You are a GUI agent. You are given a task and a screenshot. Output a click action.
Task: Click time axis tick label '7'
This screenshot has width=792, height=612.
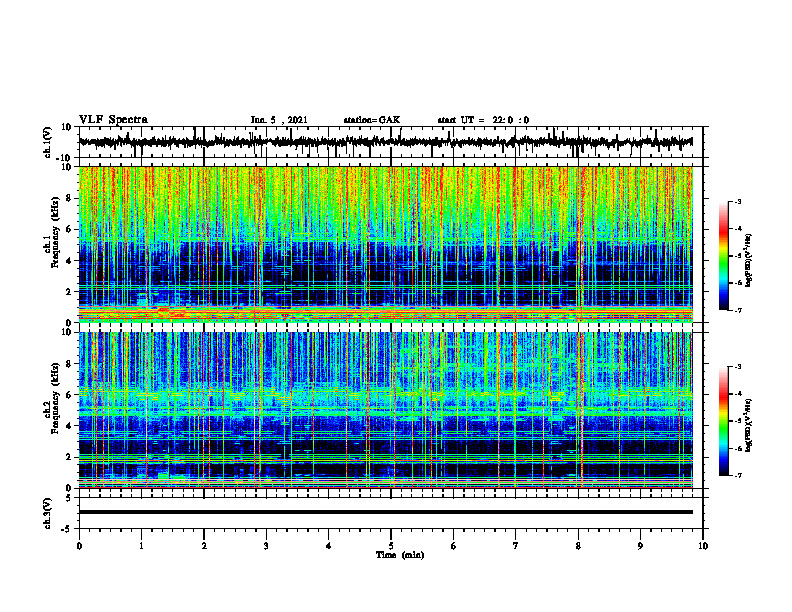pos(516,546)
